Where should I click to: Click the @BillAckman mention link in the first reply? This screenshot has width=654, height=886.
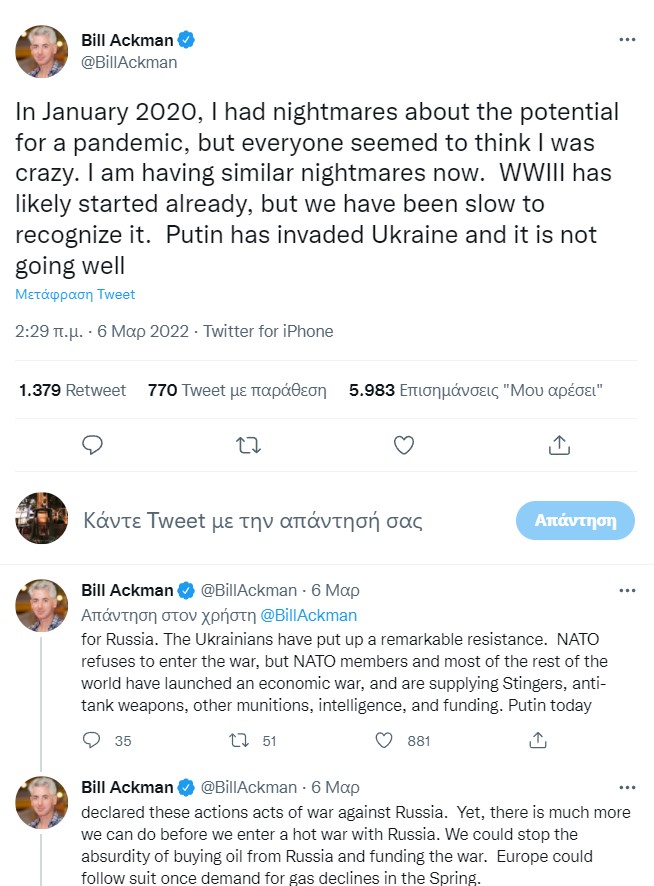pyautogui.click(x=308, y=615)
